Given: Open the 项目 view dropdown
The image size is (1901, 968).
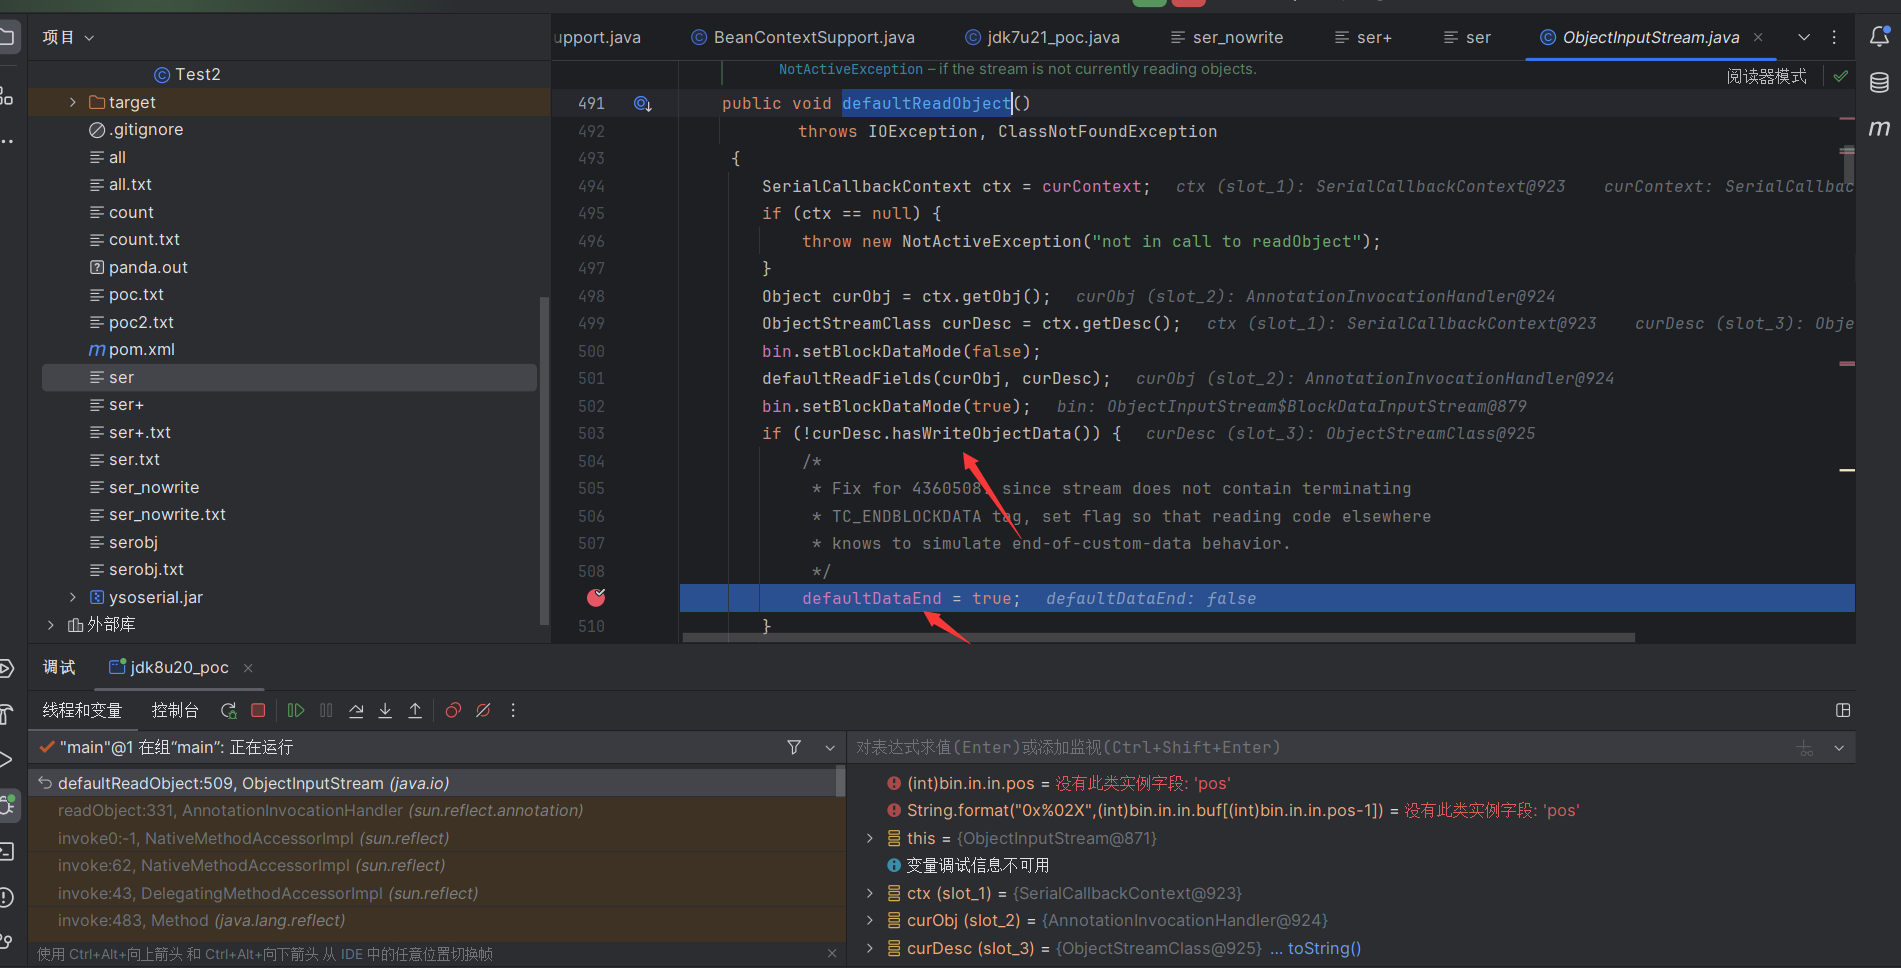Looking at the screenshot, I should tap(68, 37).
